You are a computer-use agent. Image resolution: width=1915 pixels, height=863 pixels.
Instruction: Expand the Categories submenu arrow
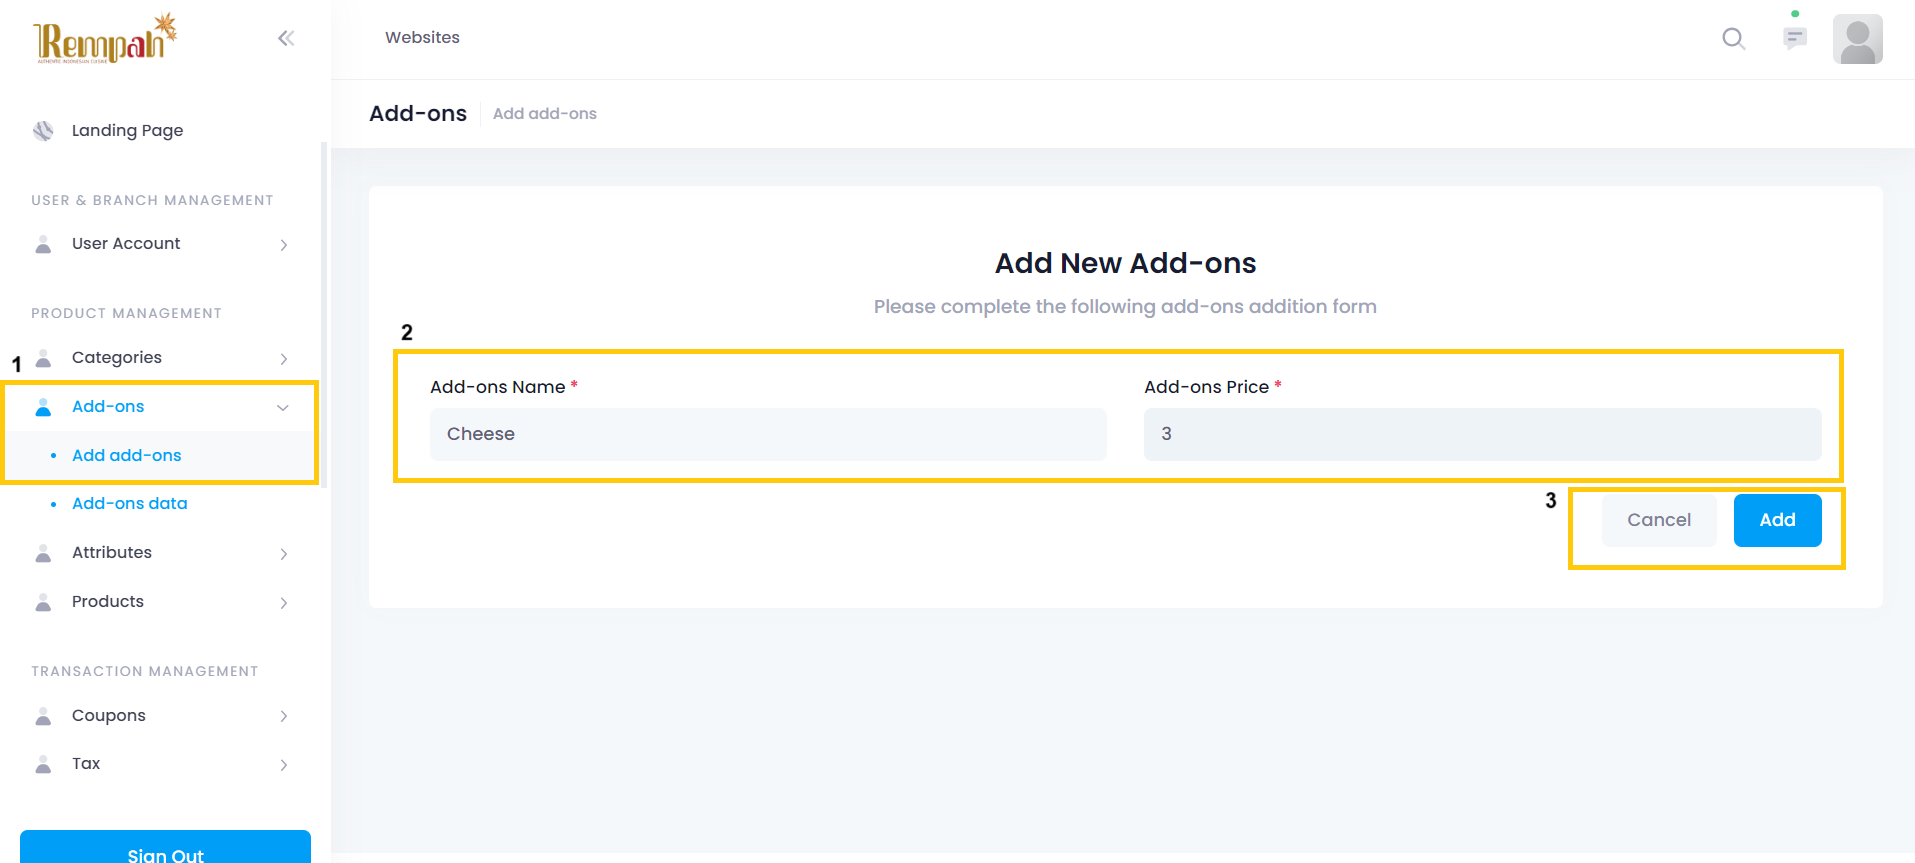(x=284, y=359)
